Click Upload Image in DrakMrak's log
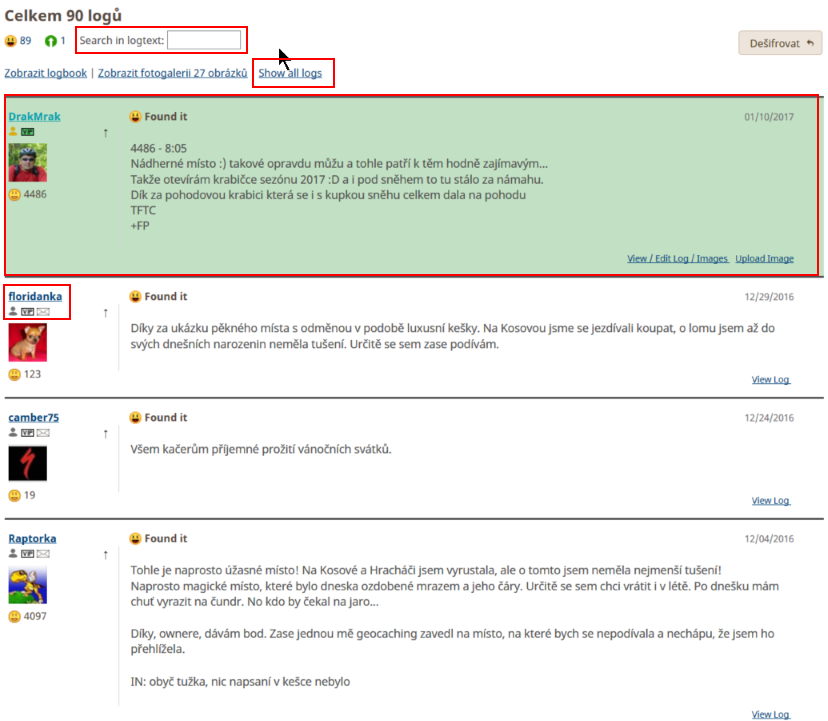828x721 pixels. (x=764, y=259)
